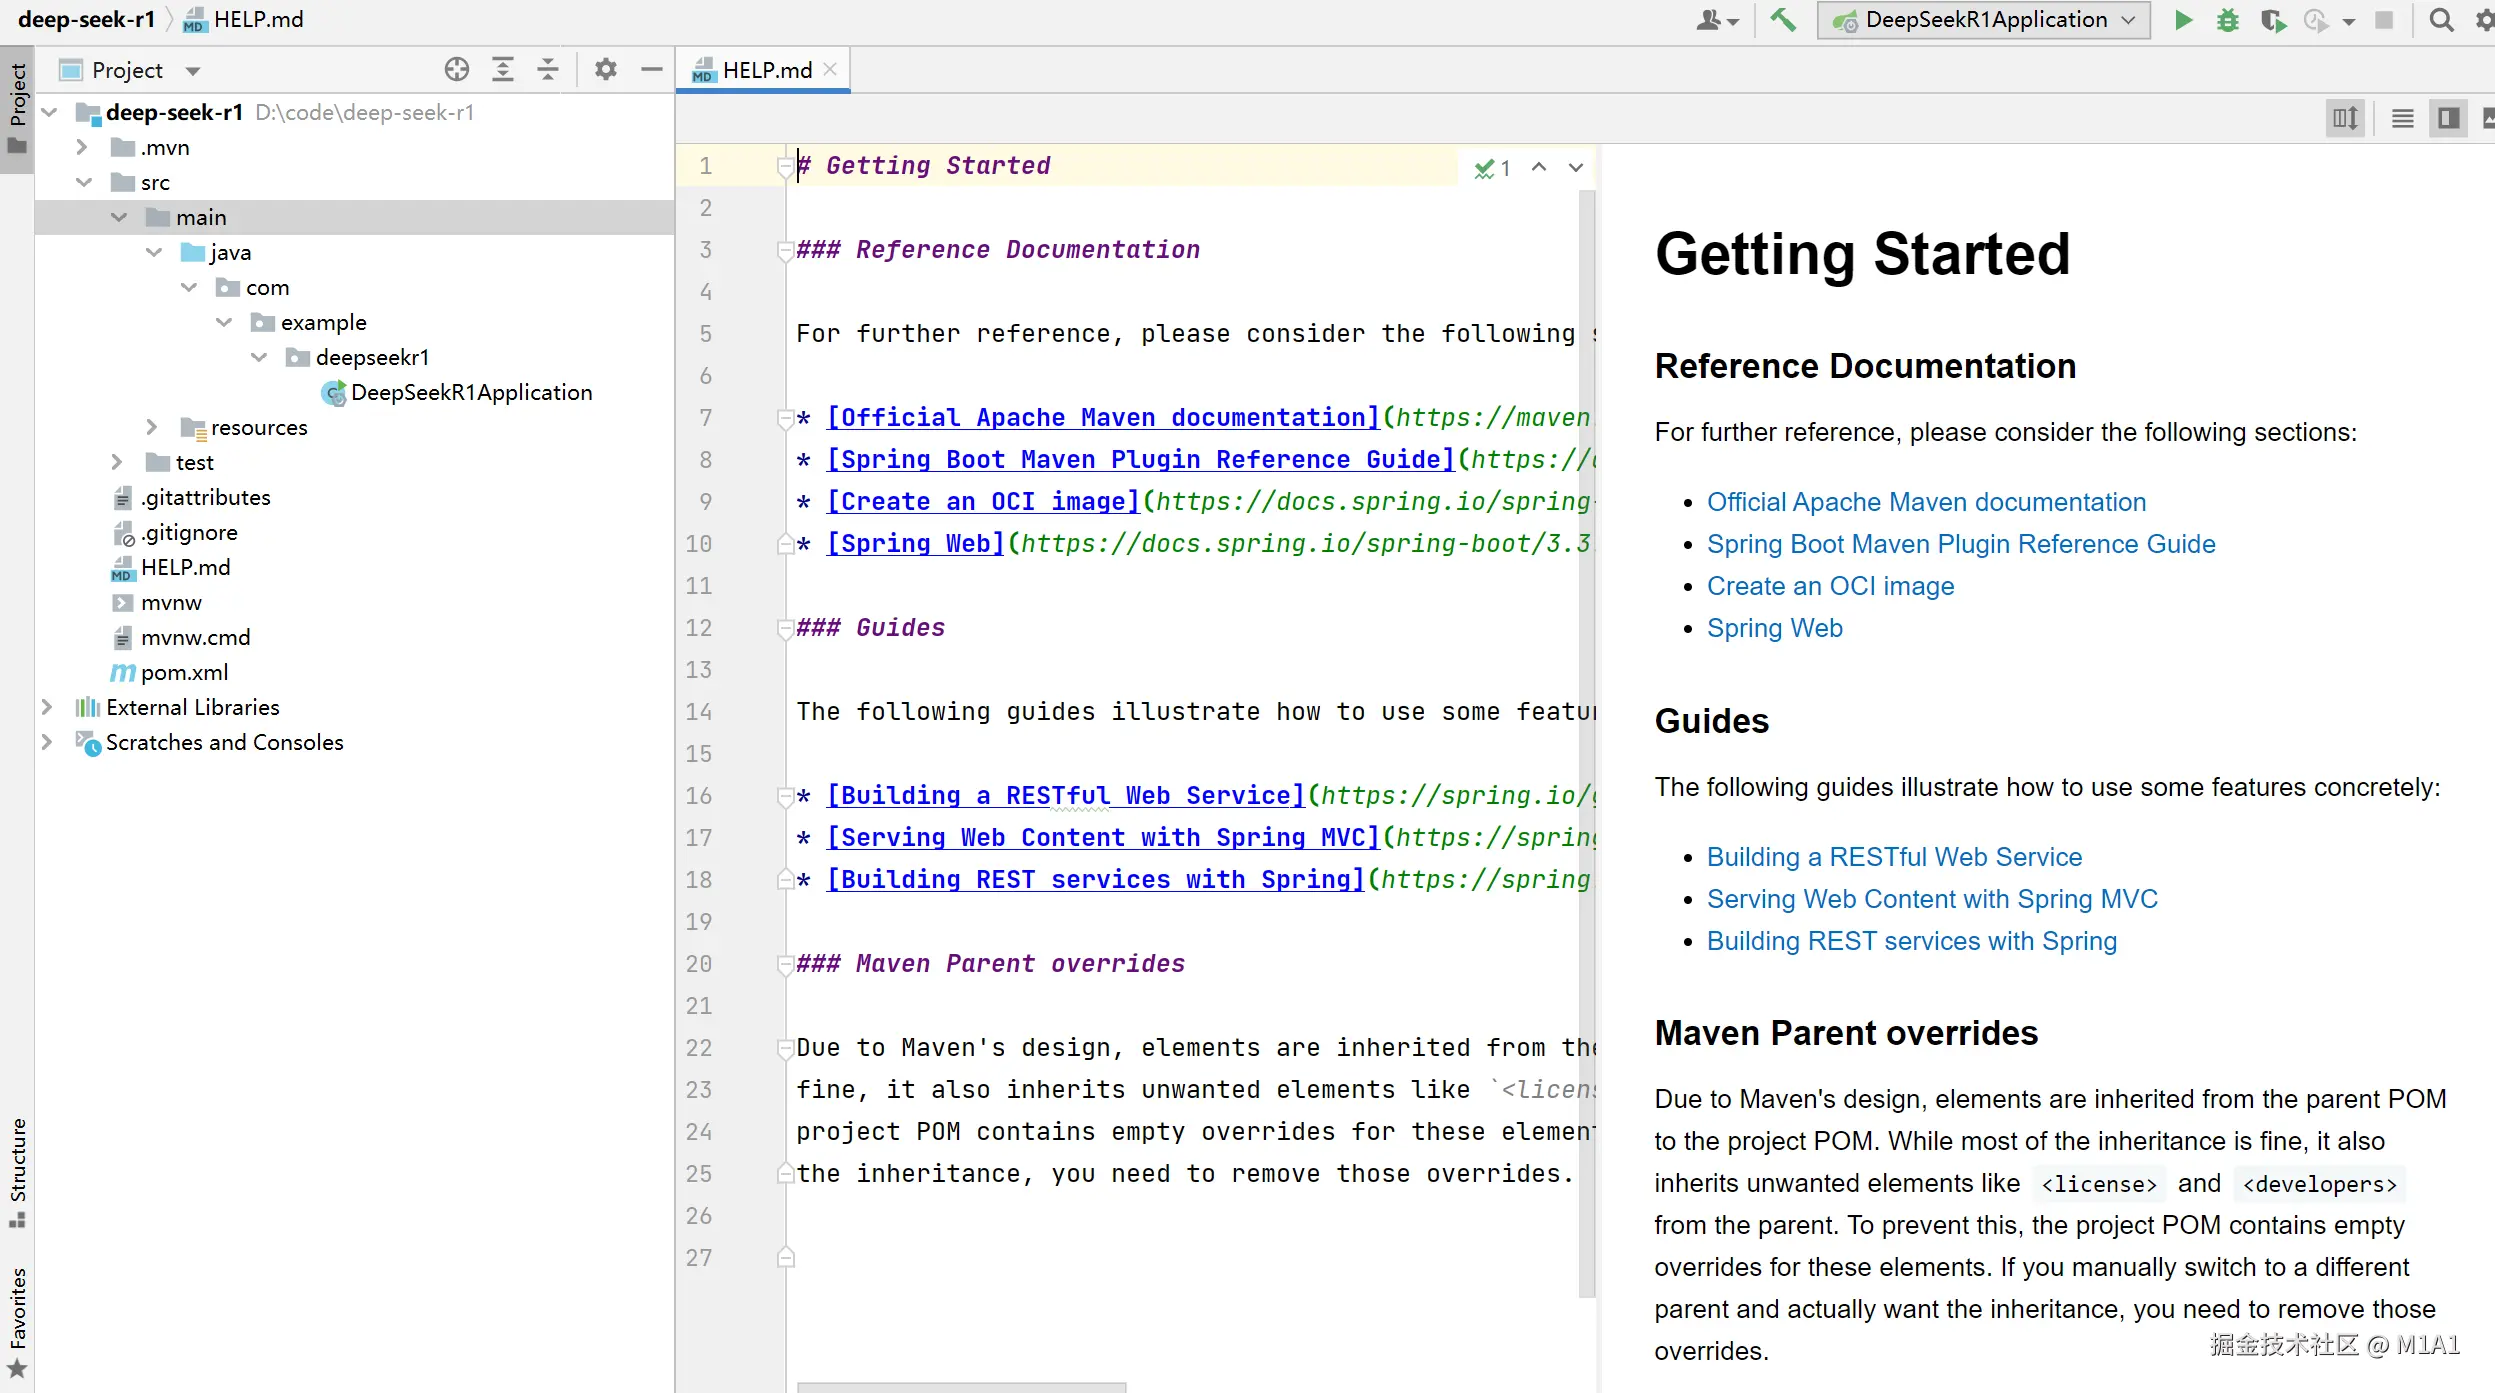The height and width of the screenshot is (1393, 2495).
Task: Click the Build project hammer icon
Action: [1783, 20]
